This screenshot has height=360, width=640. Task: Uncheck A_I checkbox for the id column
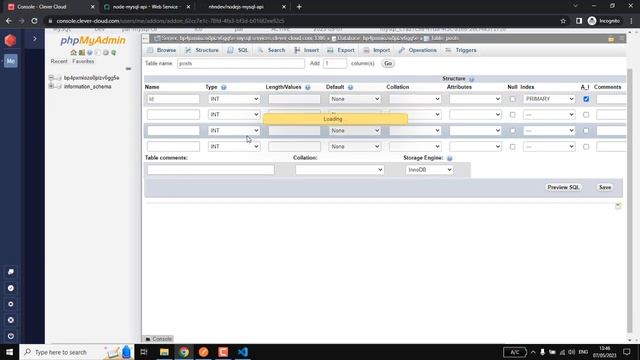tap(586, 99)
